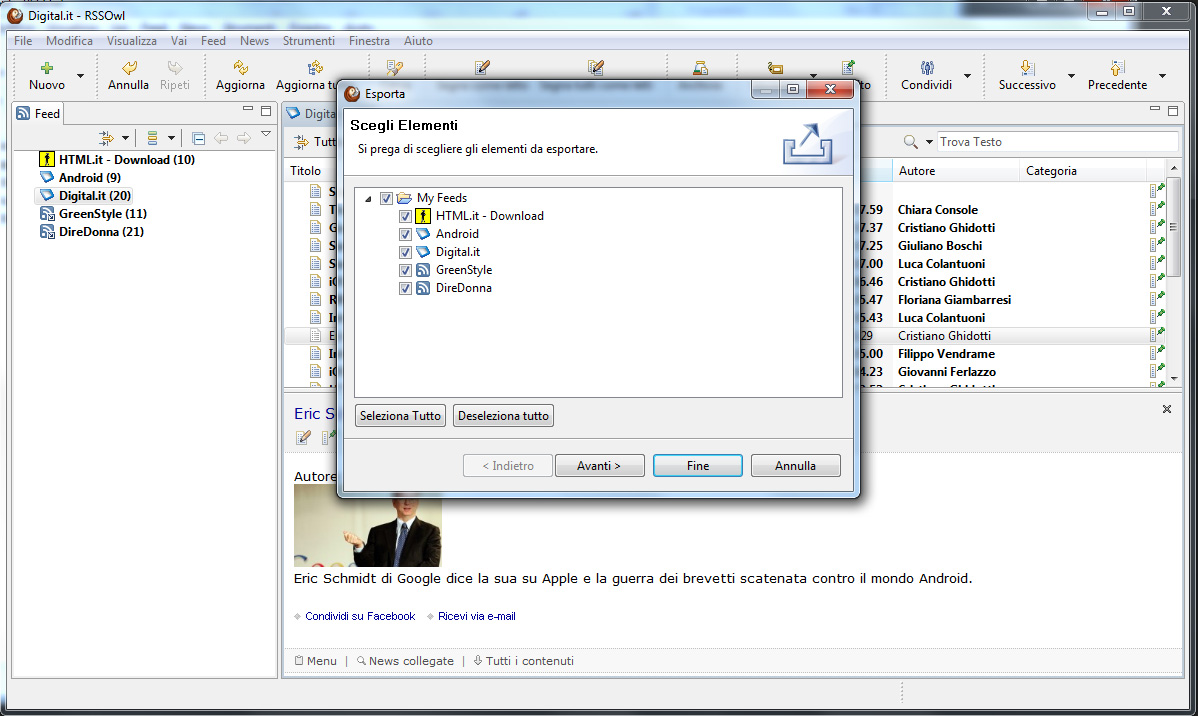1198x716 pixels.
Task: Select GreenStyle (11) in the feed tree
Action: click(x=102, y=214)
